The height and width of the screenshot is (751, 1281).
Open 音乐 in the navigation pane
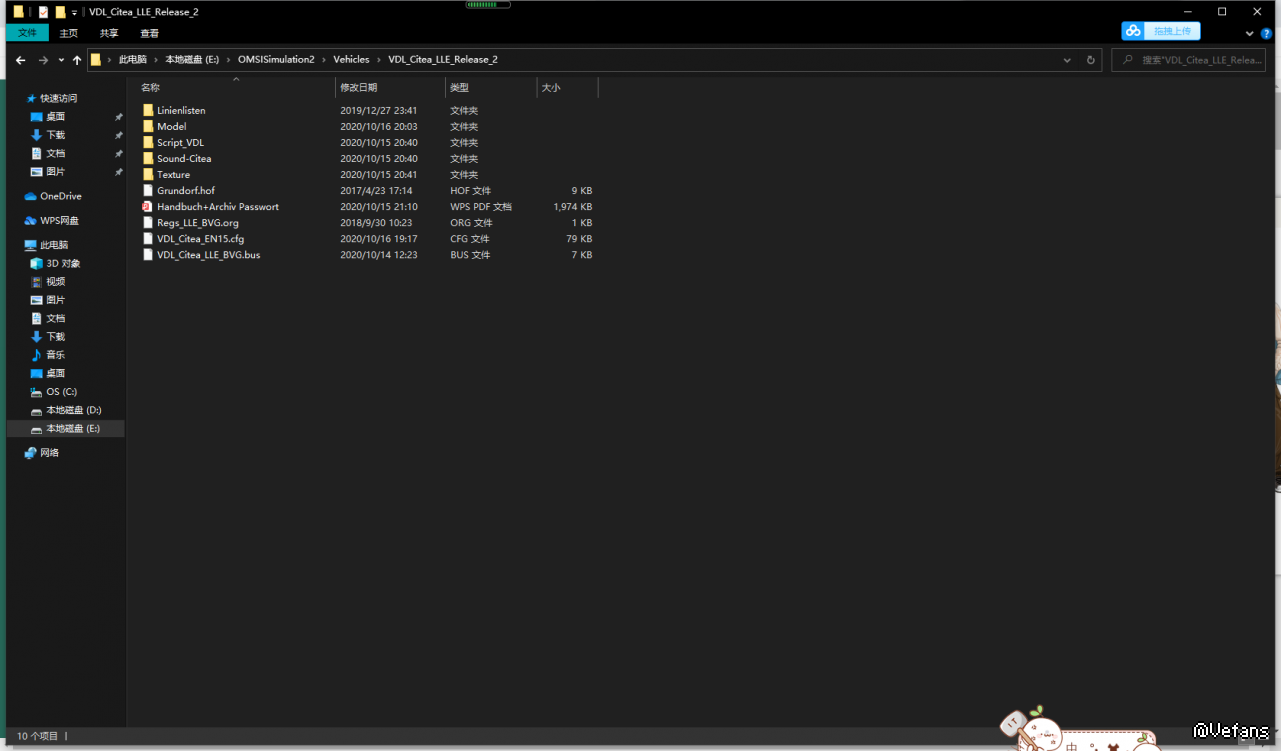click(x=55, y=355)
